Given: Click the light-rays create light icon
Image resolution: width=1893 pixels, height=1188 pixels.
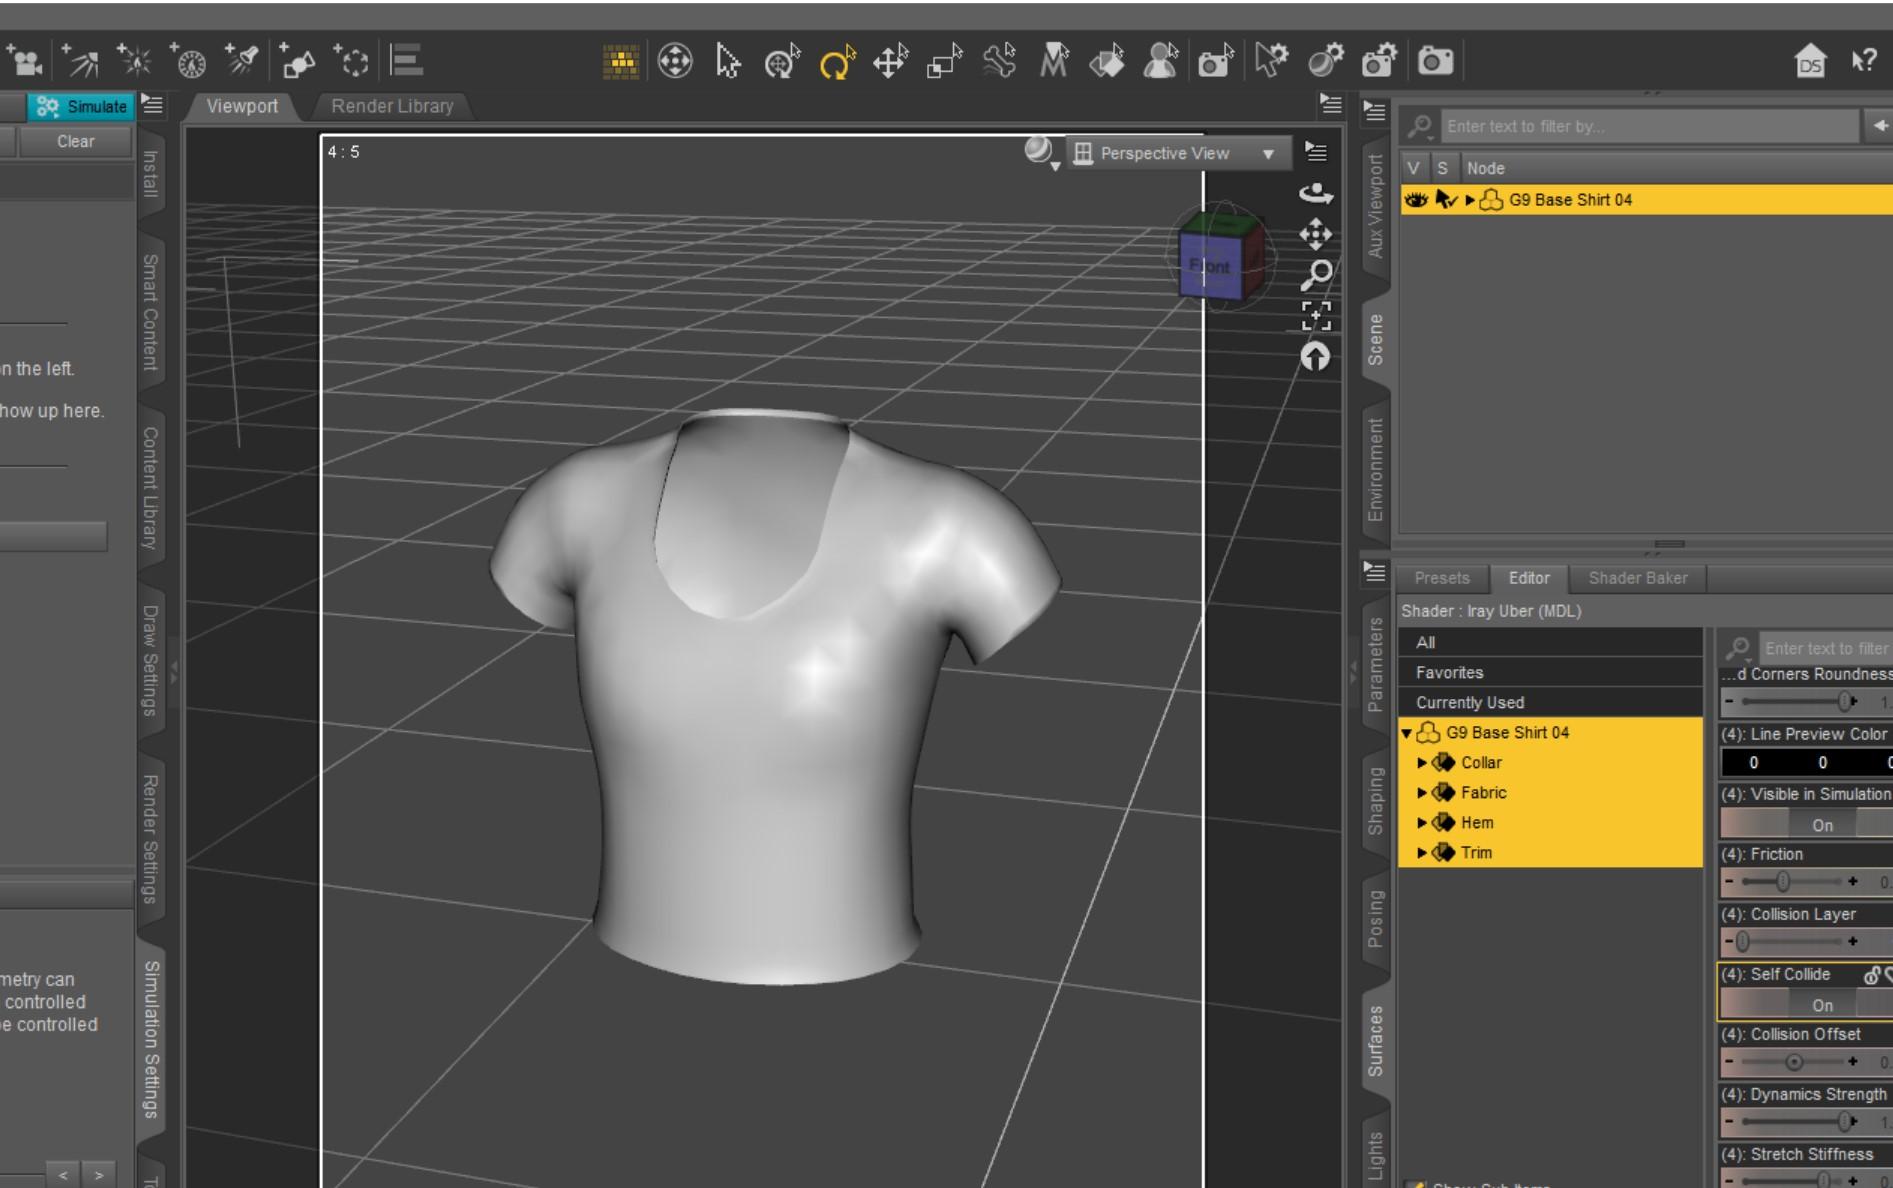Looking at the screenshot, I should 80,61.
